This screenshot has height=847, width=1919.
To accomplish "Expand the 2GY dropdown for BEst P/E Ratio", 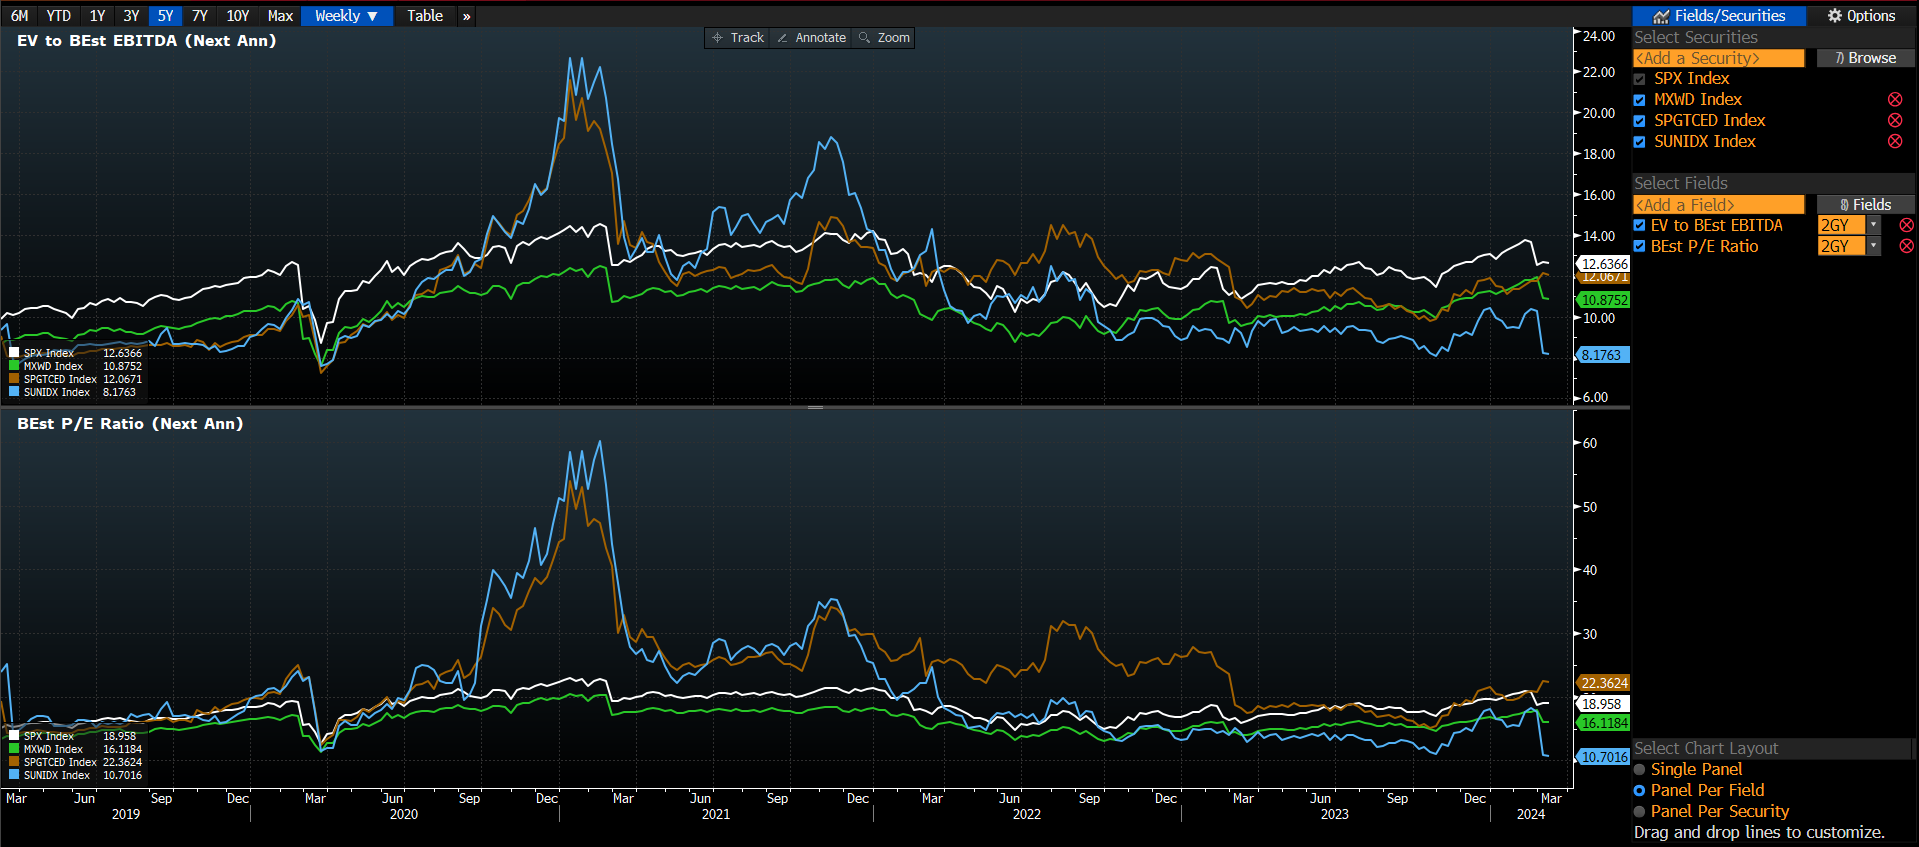I will (x=1874, y=247).
